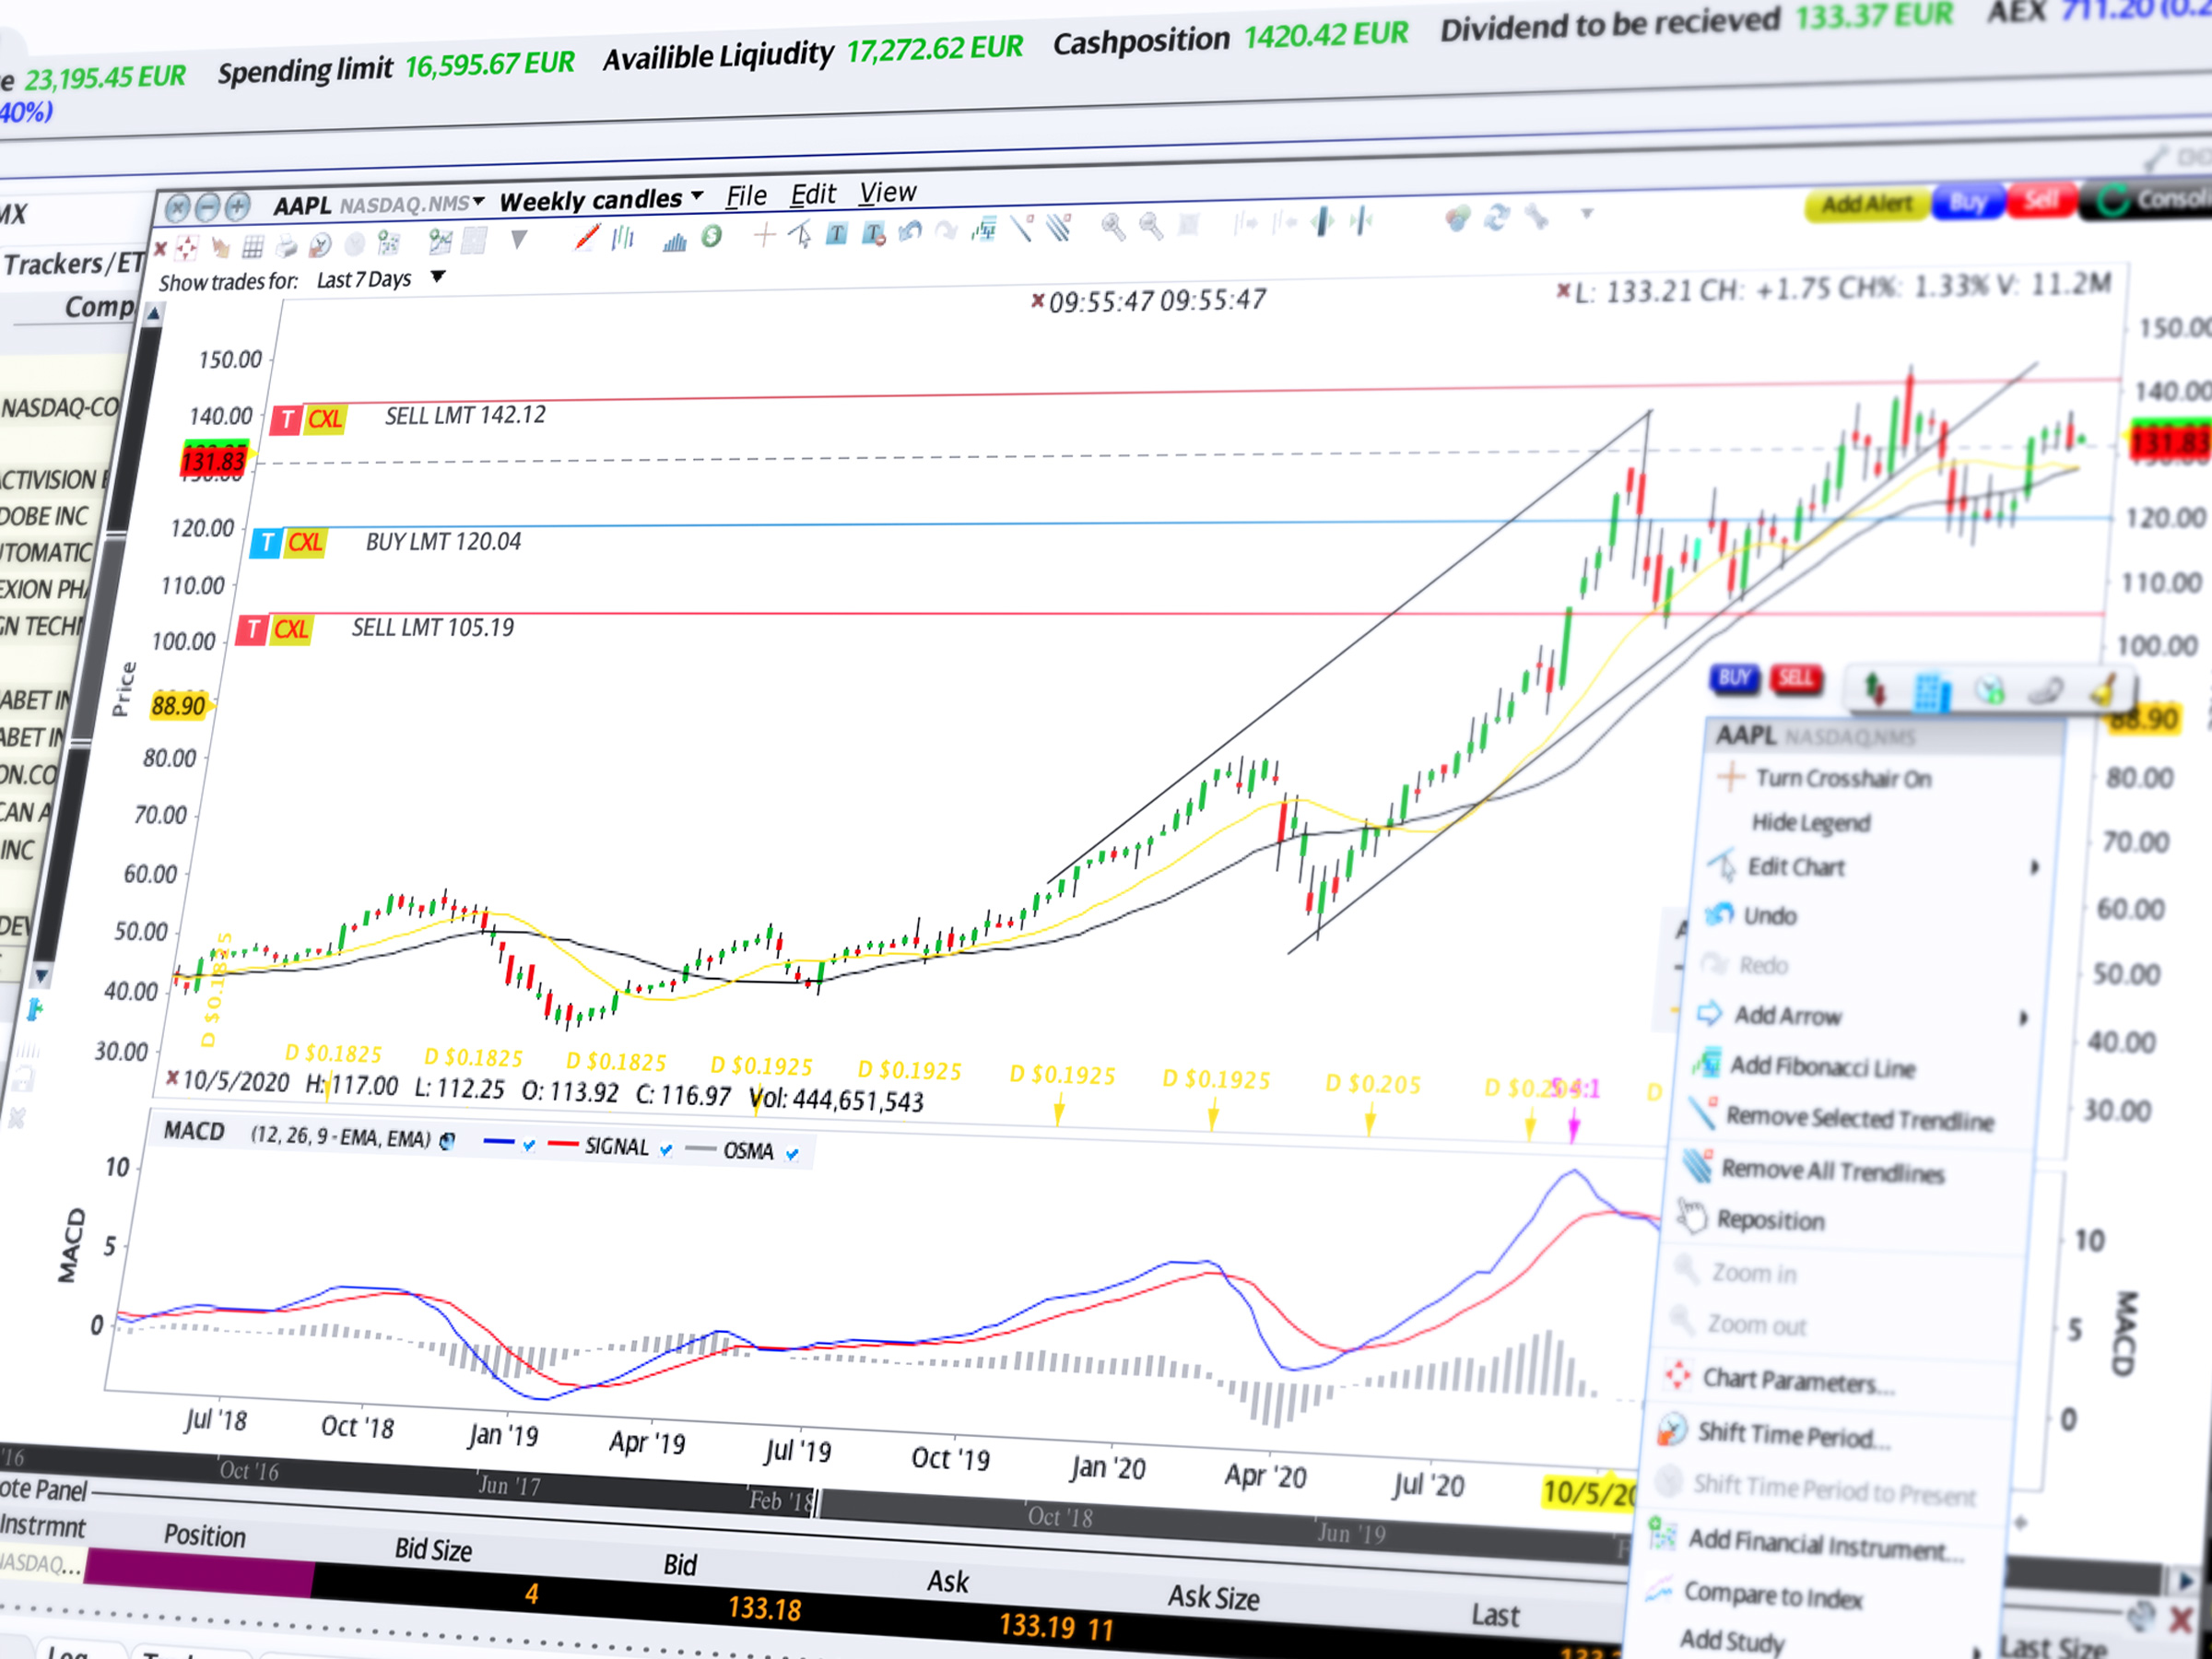2212x1659 pixels.
Task: Click the chart colors palette icon
Action: coord(1458,219)
